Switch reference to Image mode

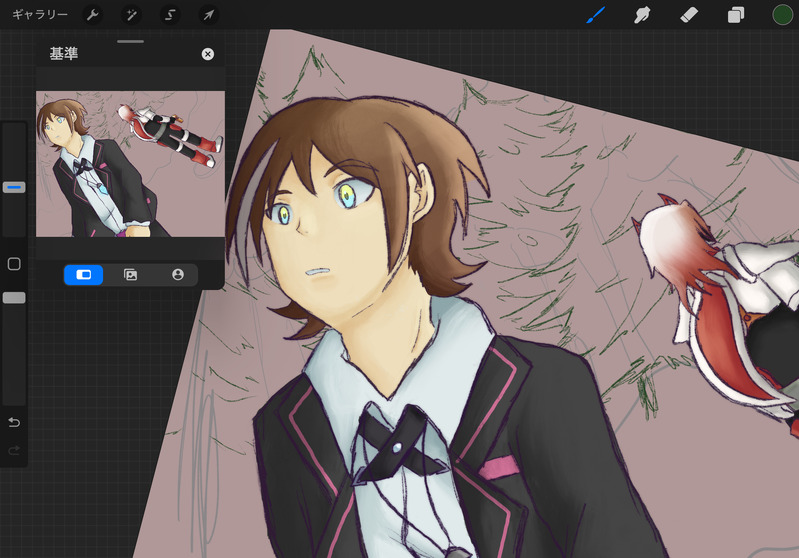point(130,275)
